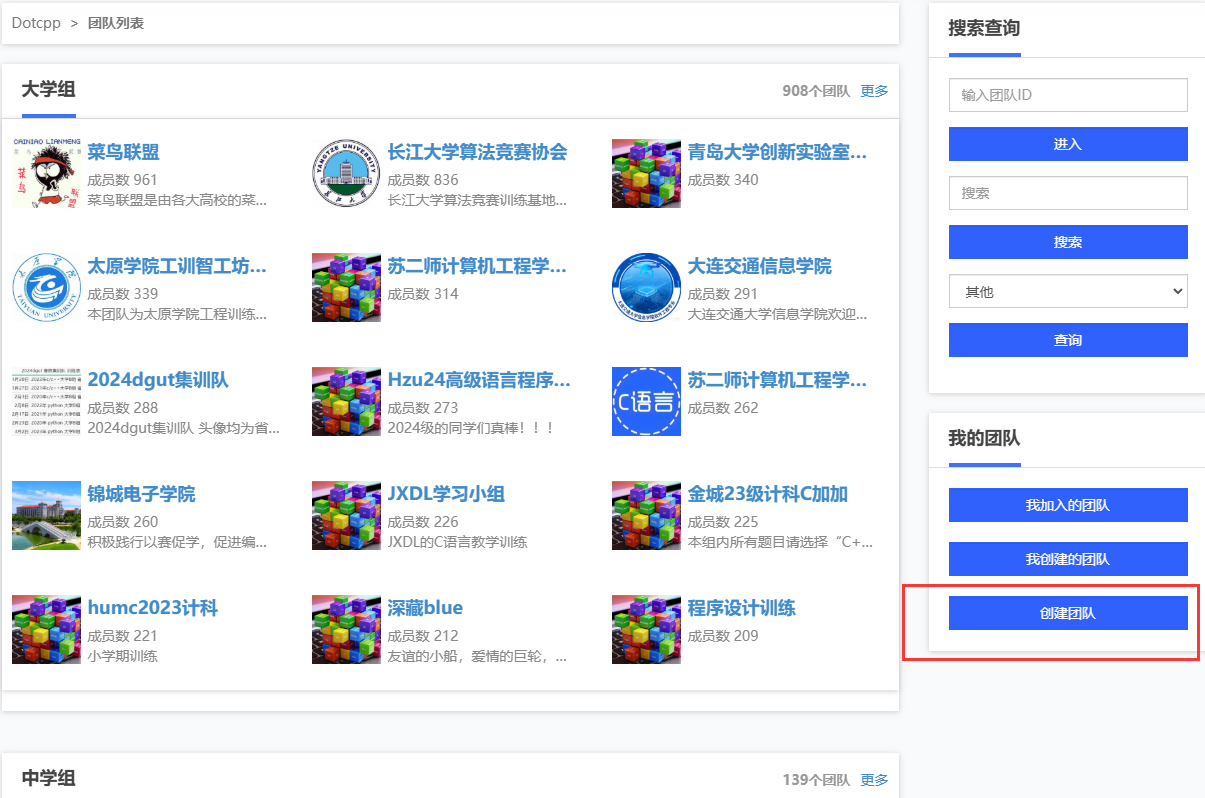
Task: Click the C语言 blue icon
Action: click(x=646, y=401)
